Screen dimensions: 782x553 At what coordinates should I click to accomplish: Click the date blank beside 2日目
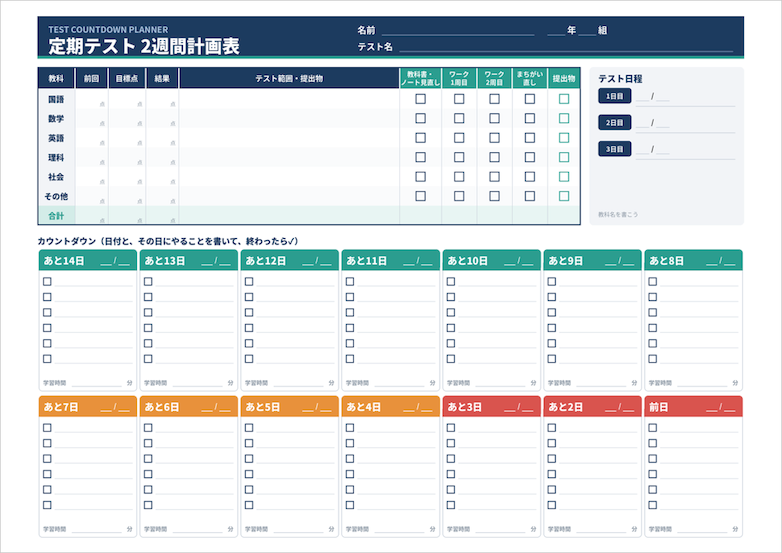pos(652,123)
